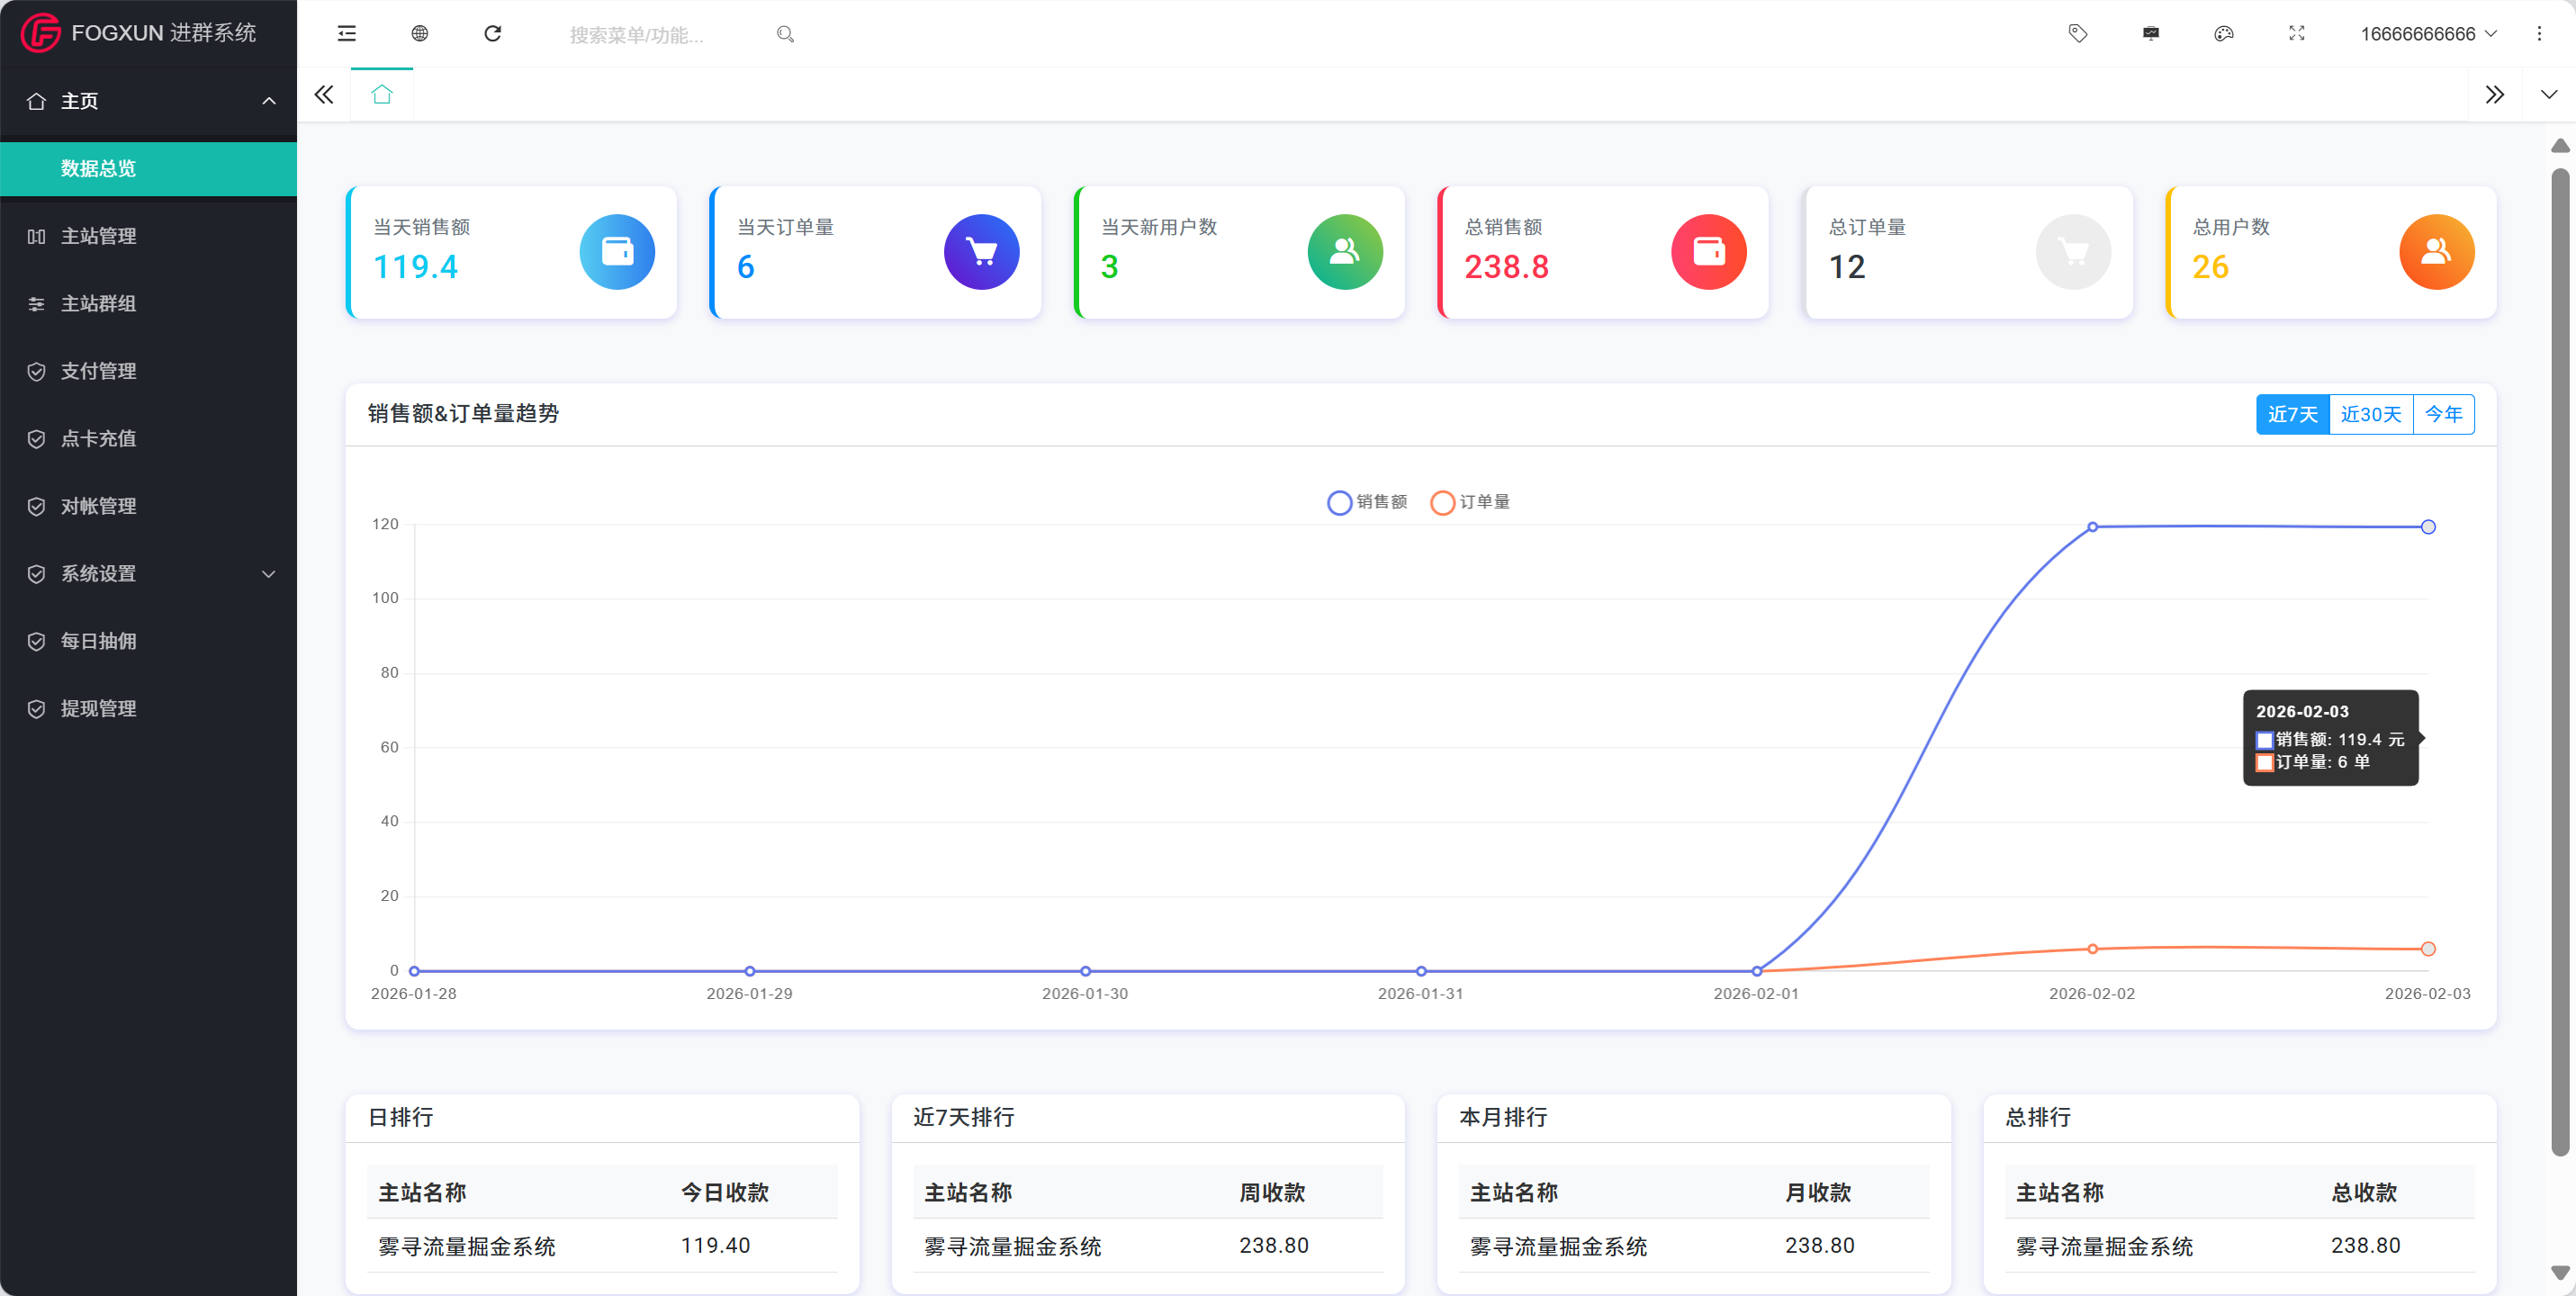Image resolution: width=2576 pixels, height=1296 pixels.
Task: Open 主站群组 menu item
Action: click(x=148, y=304)
